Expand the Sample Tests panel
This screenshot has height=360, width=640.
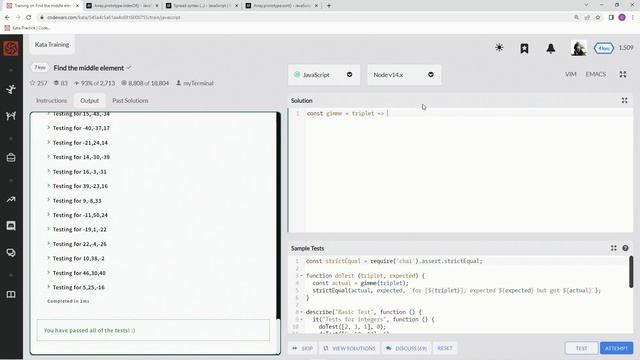click(x=613, y=248)
